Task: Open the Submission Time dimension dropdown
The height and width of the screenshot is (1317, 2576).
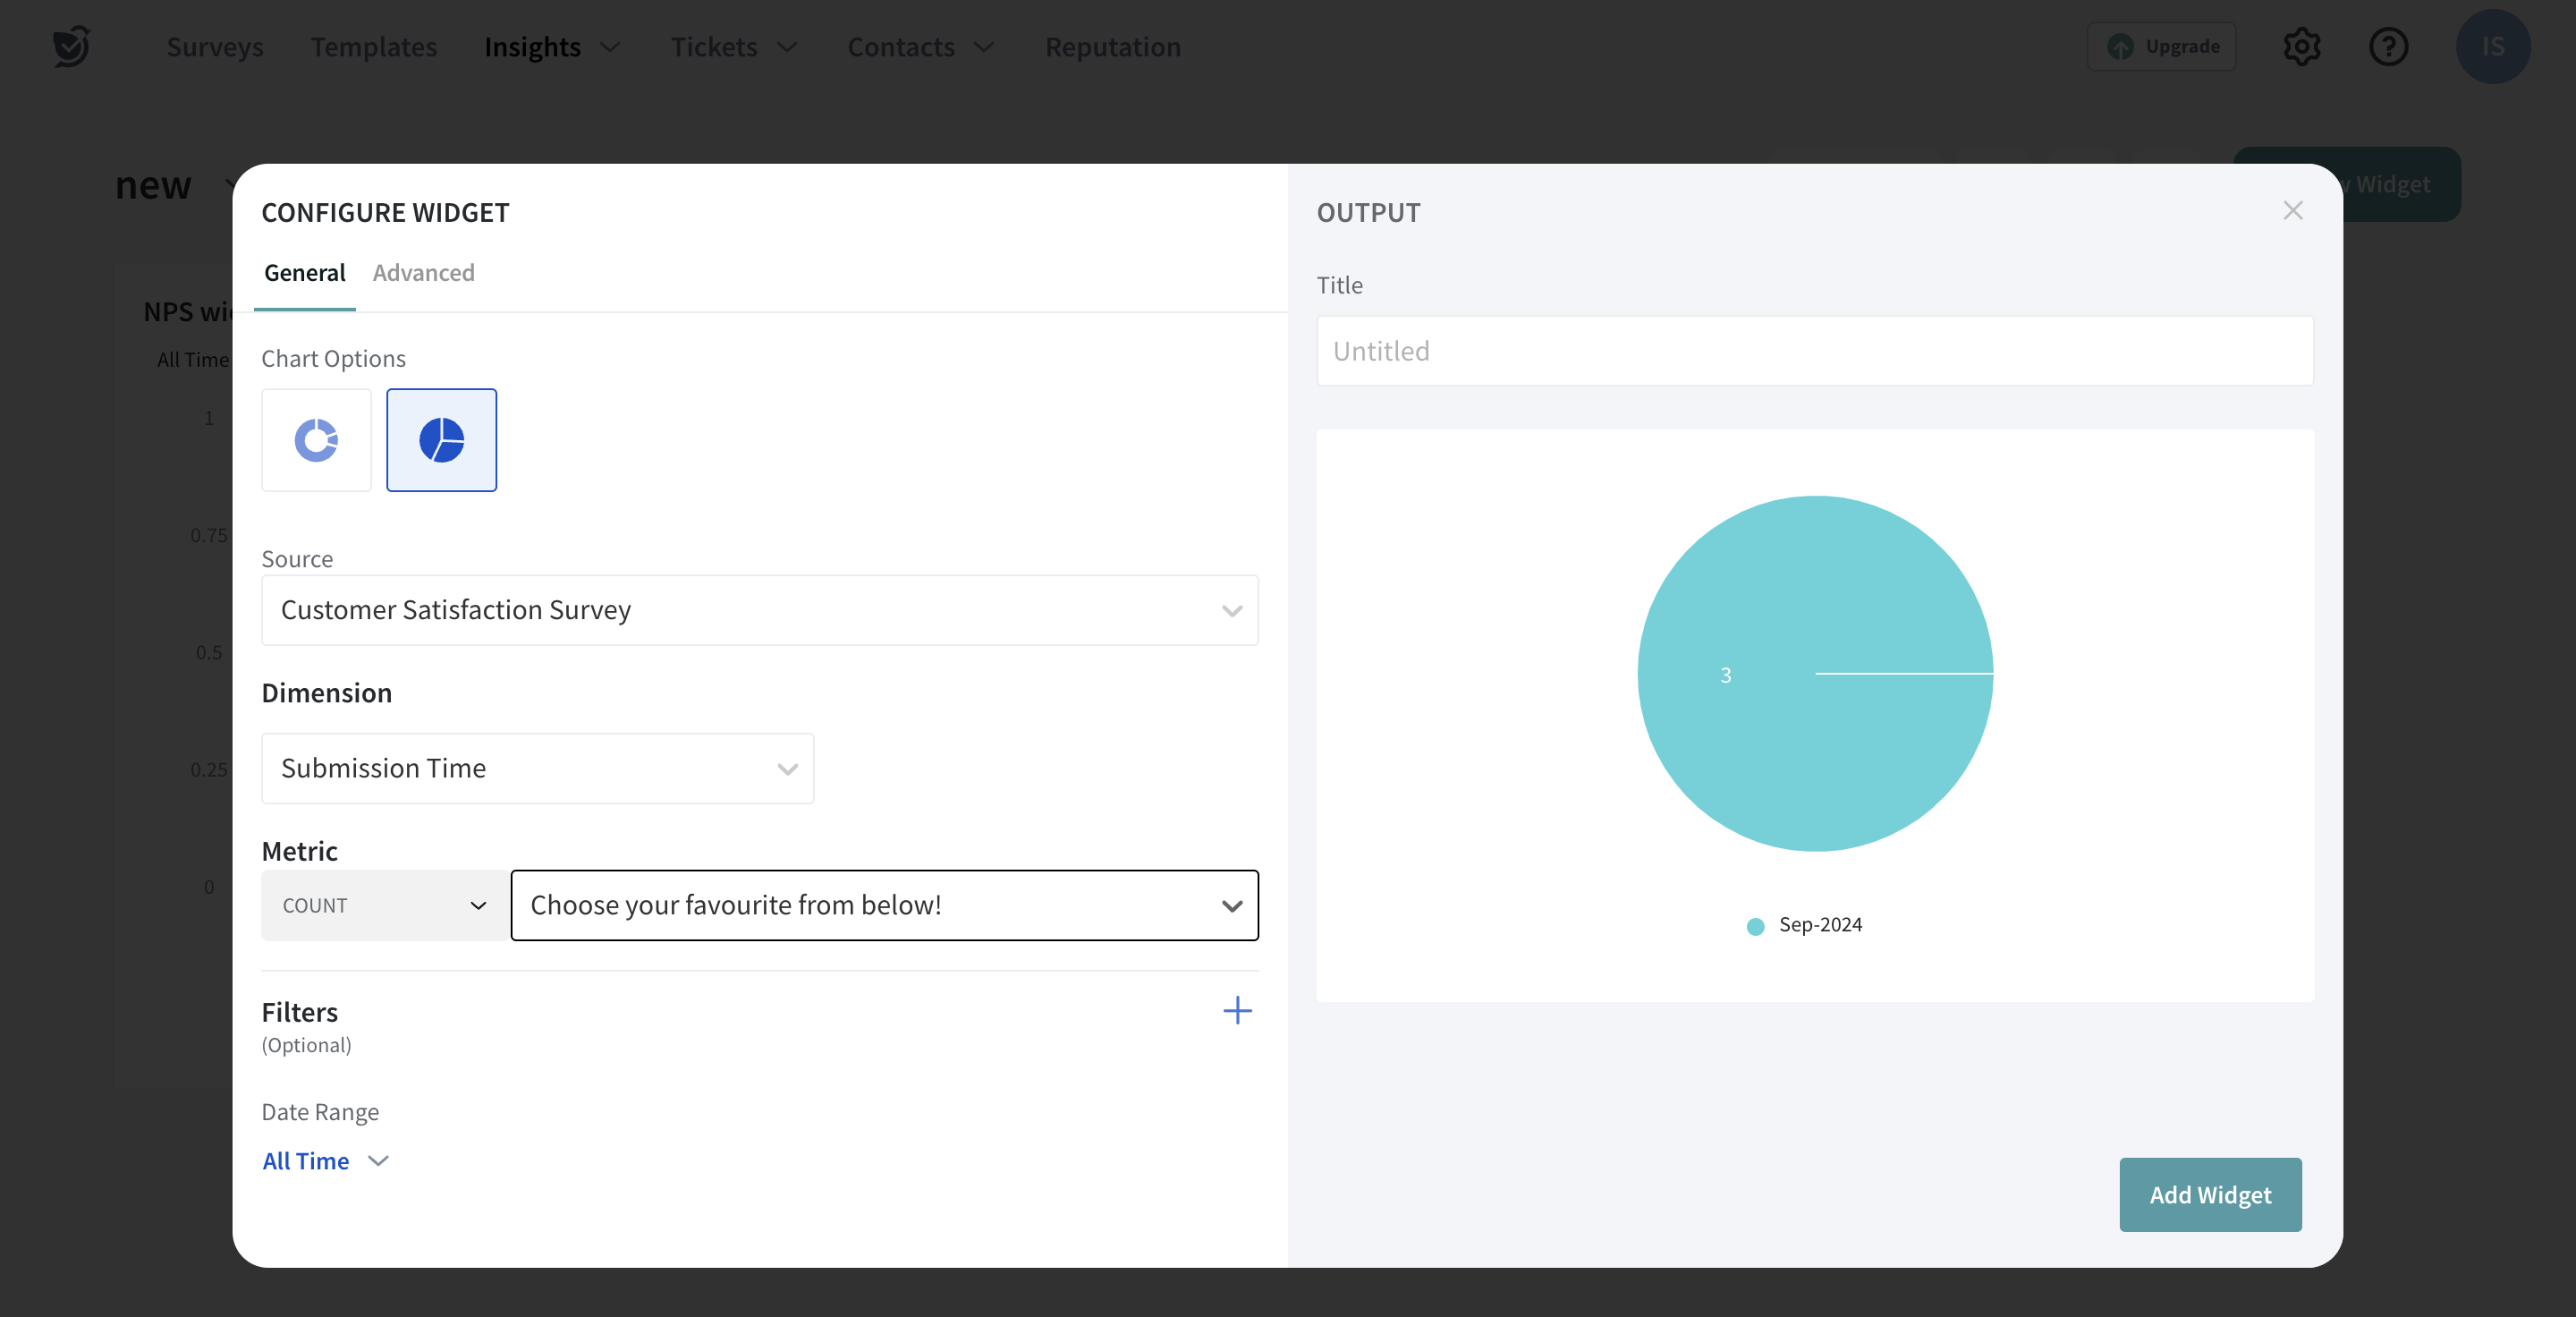Action: coord(537,768)
